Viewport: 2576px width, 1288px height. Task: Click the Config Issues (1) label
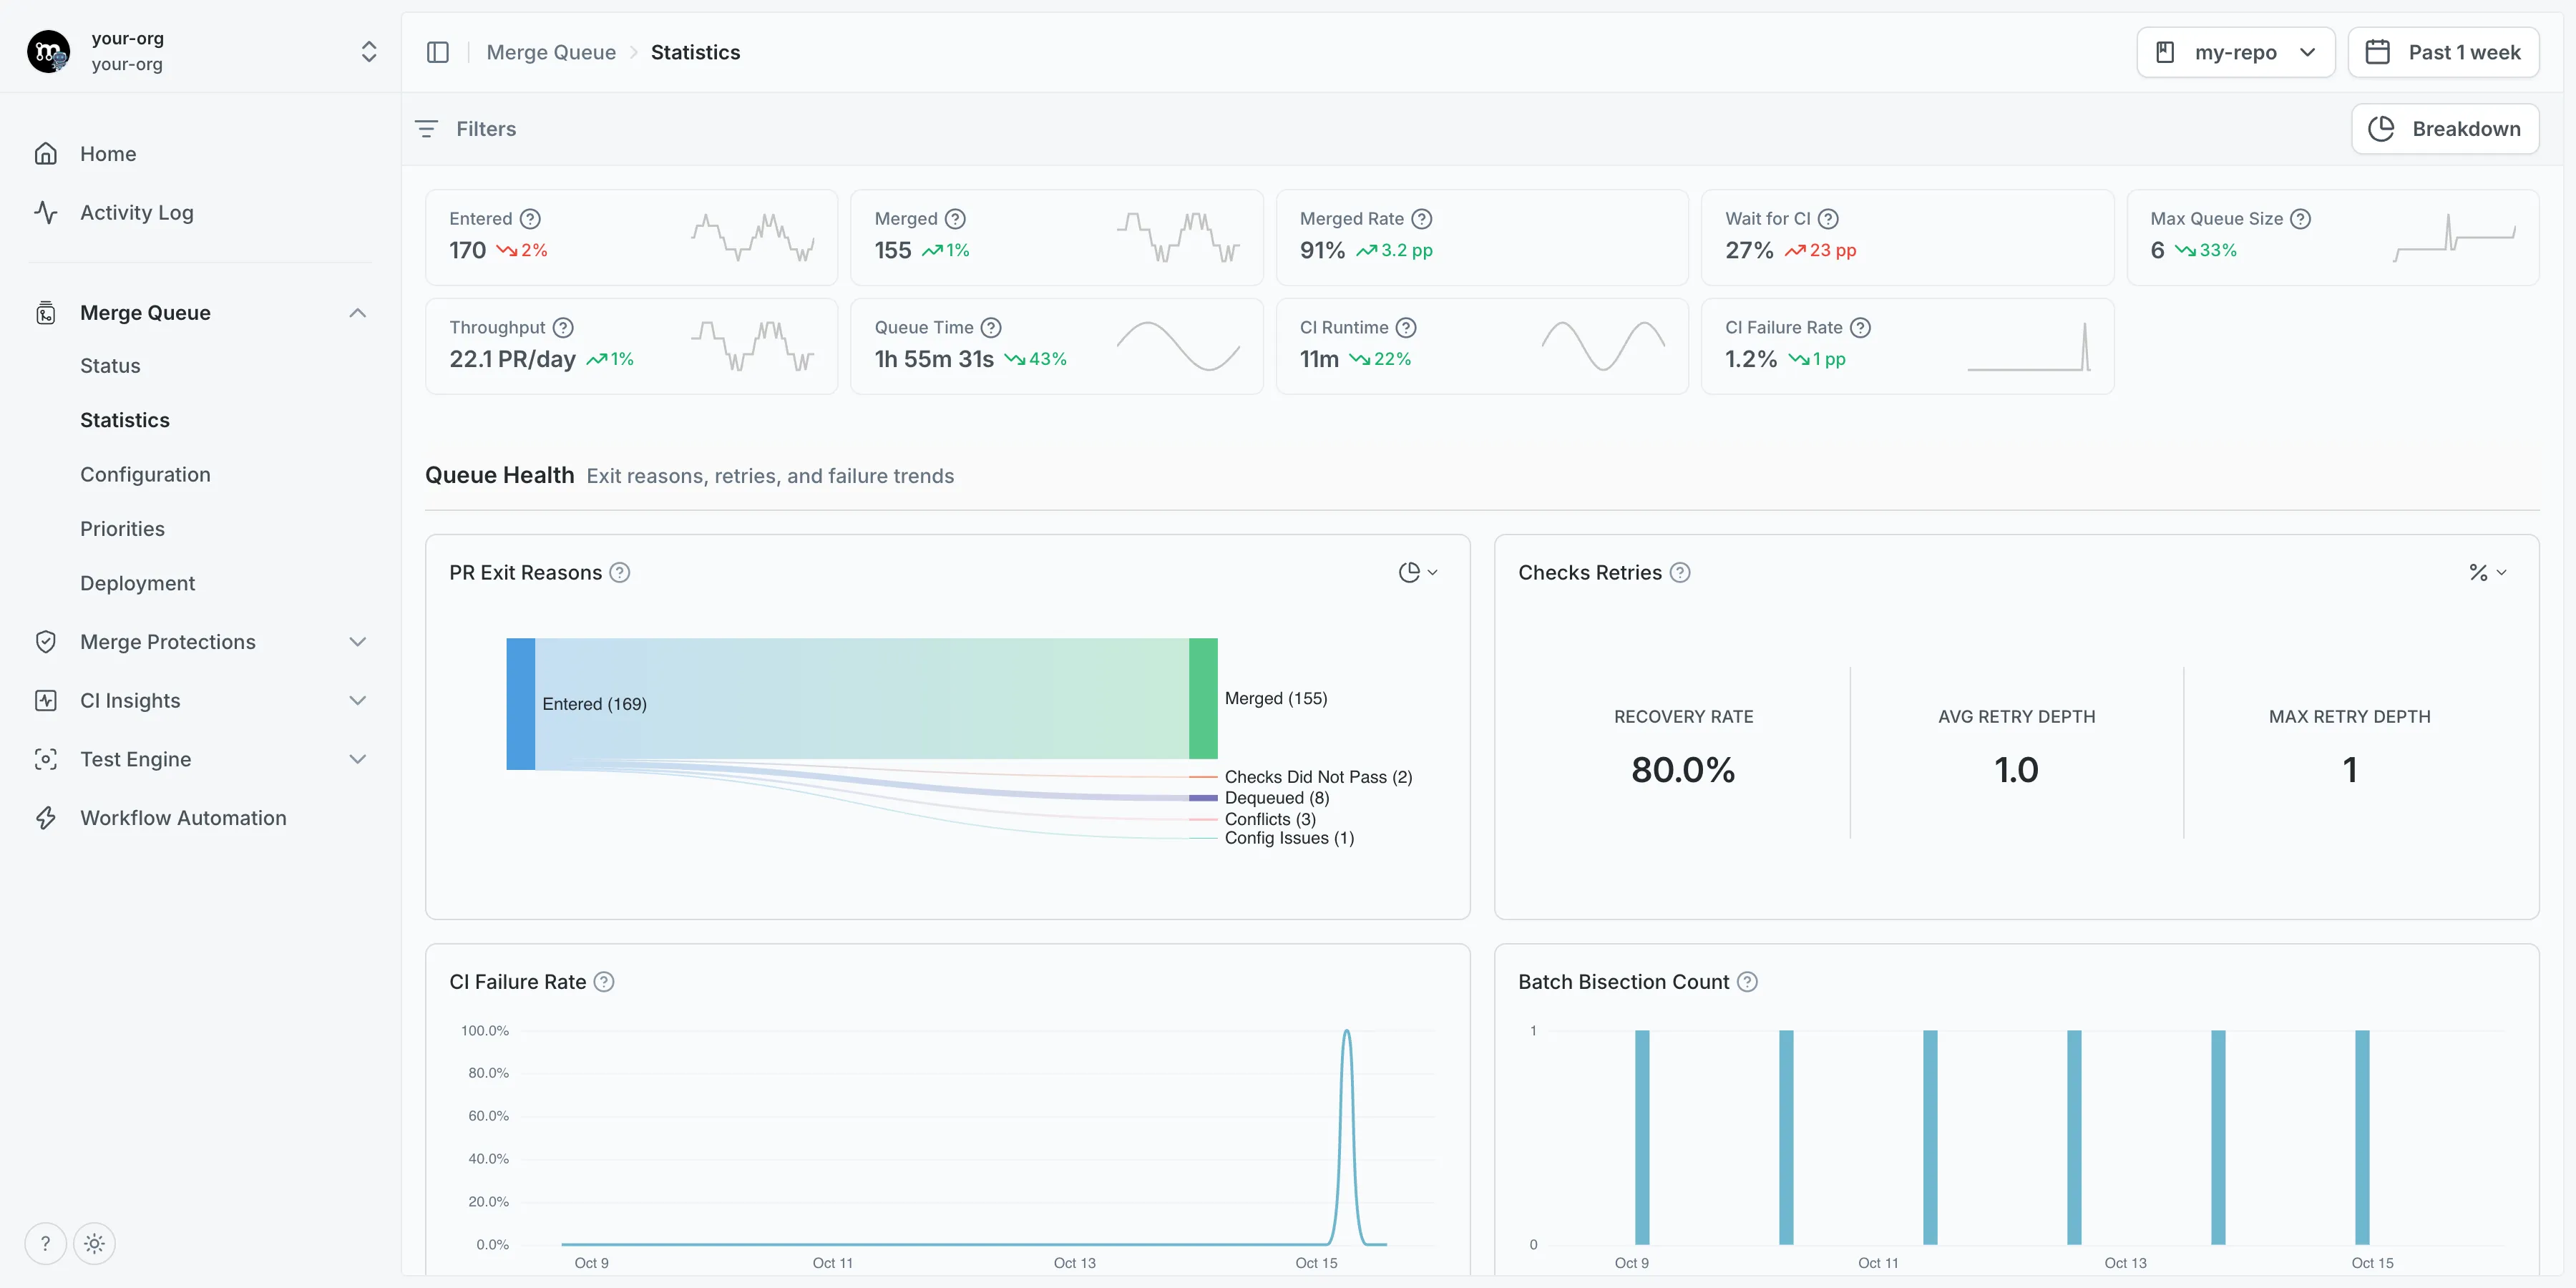1289,838
